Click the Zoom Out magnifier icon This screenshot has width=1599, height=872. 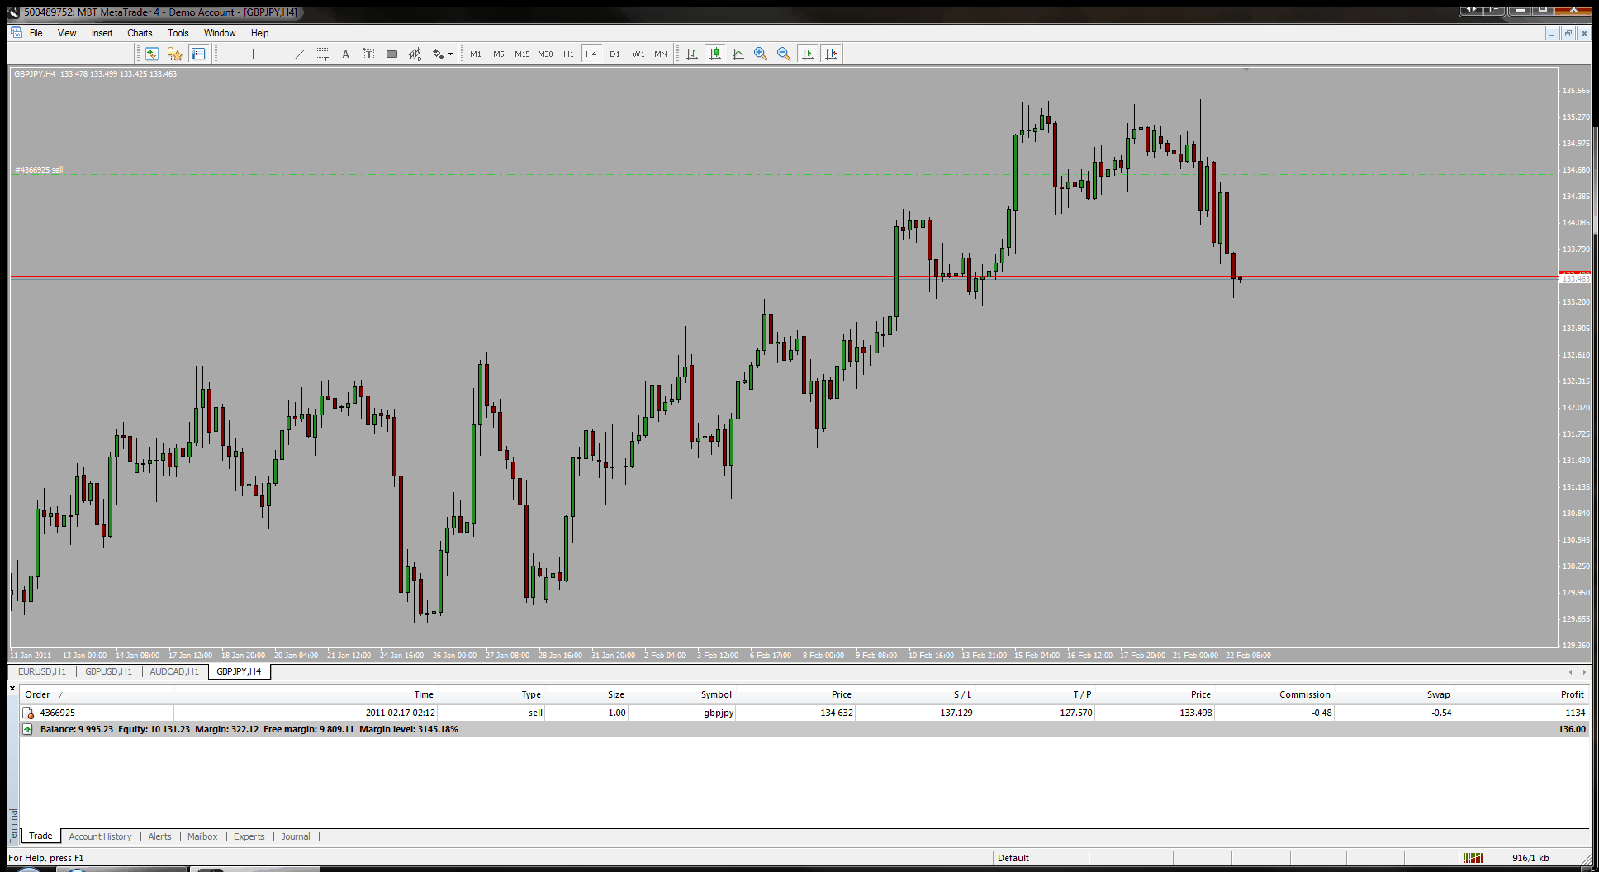pyautogui.click(x=783, y=54)
